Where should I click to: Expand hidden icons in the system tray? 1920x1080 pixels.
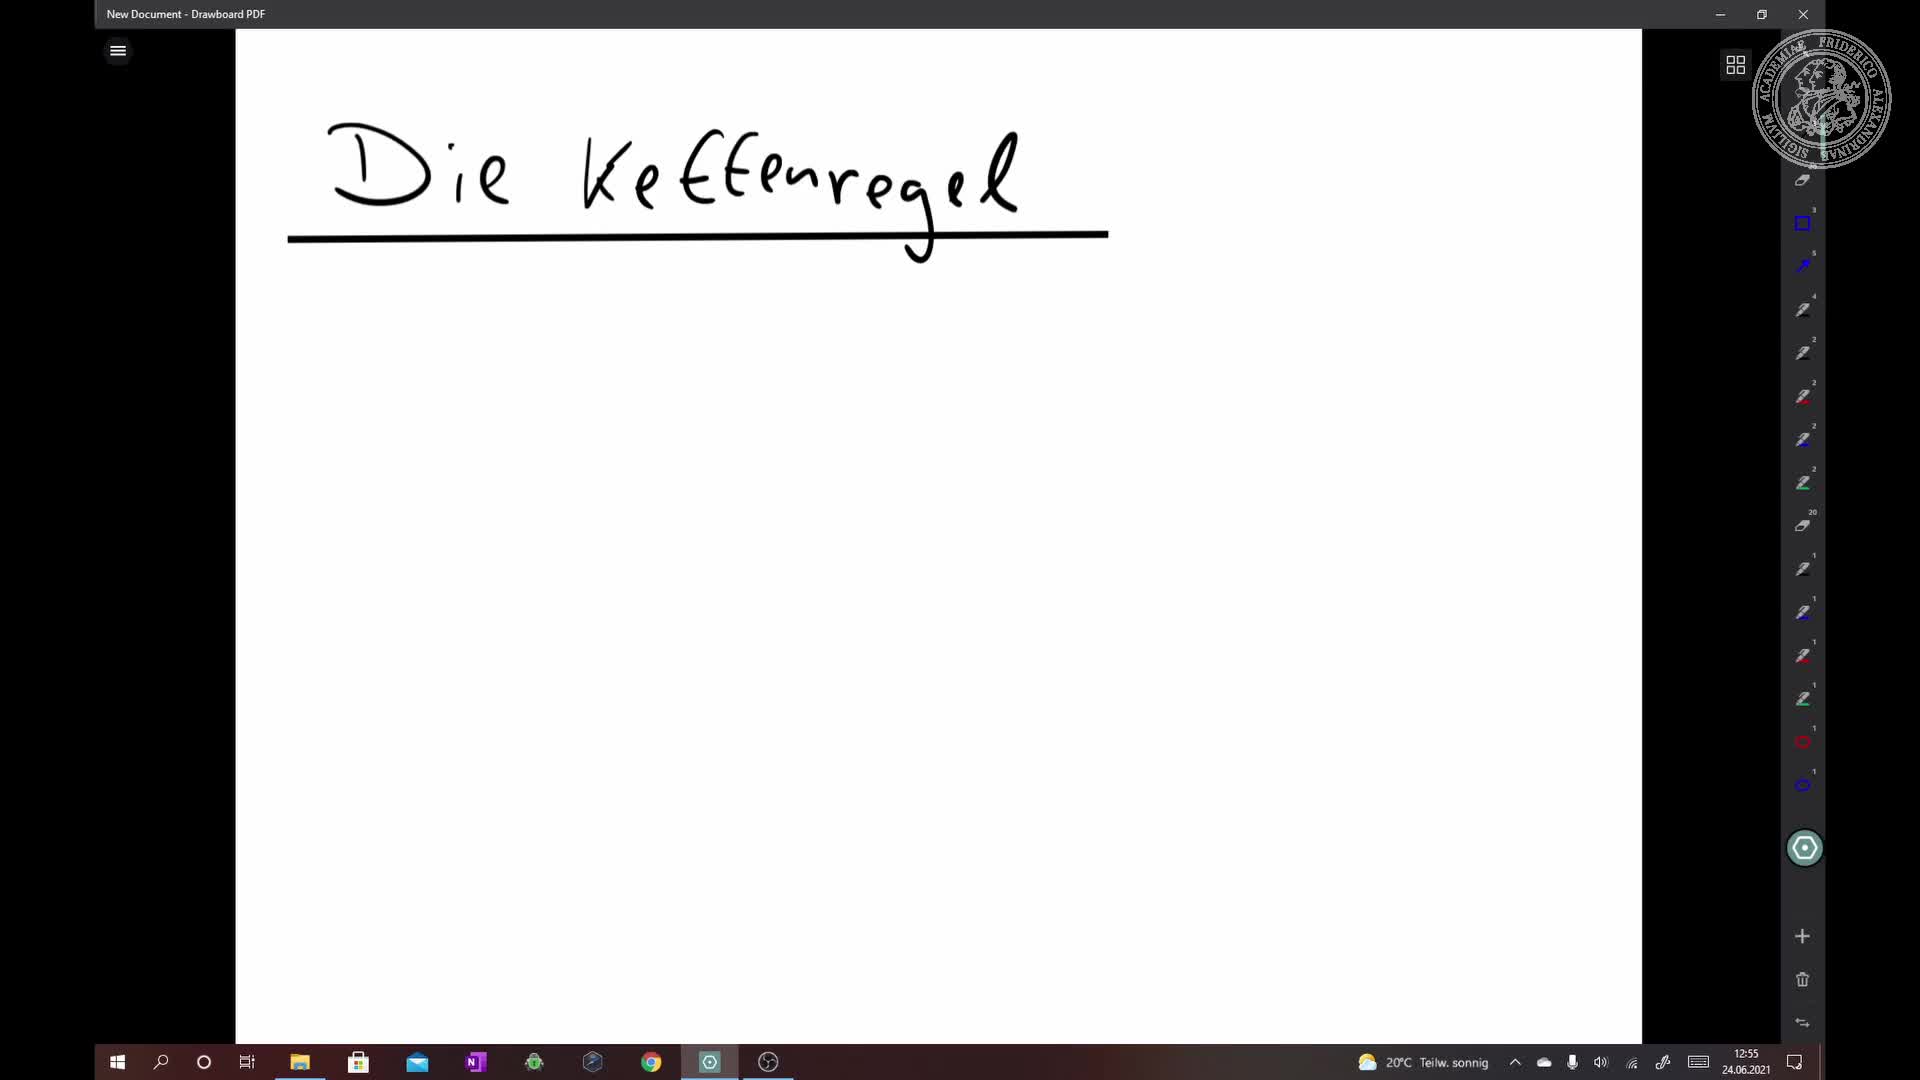tap(1515, 1062)
